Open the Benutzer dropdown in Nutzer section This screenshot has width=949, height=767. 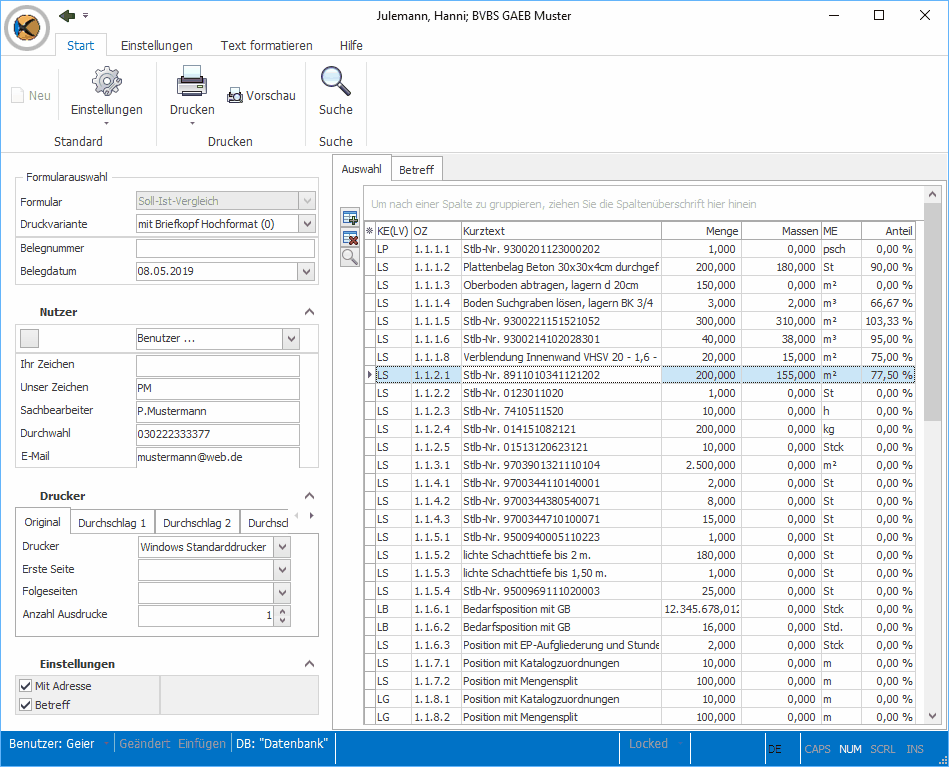click(x=291, y=338)
